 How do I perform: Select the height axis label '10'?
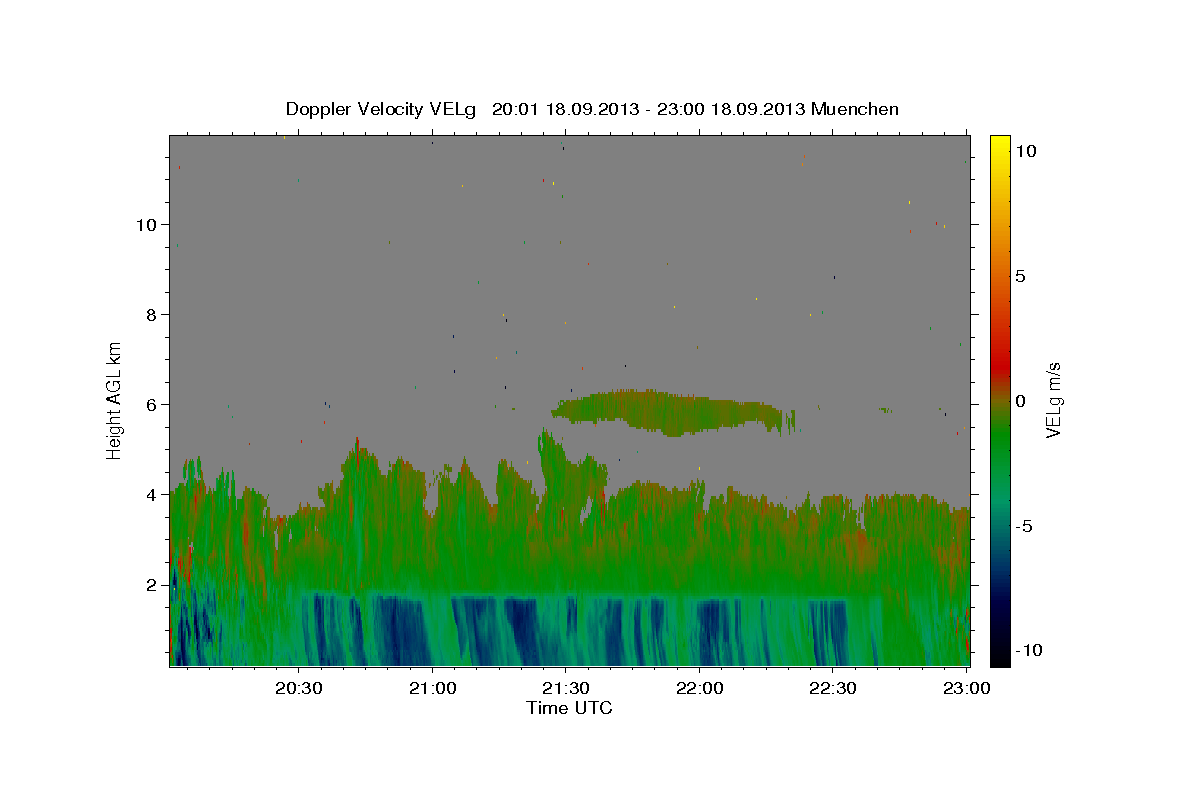[x=146, y=224]
